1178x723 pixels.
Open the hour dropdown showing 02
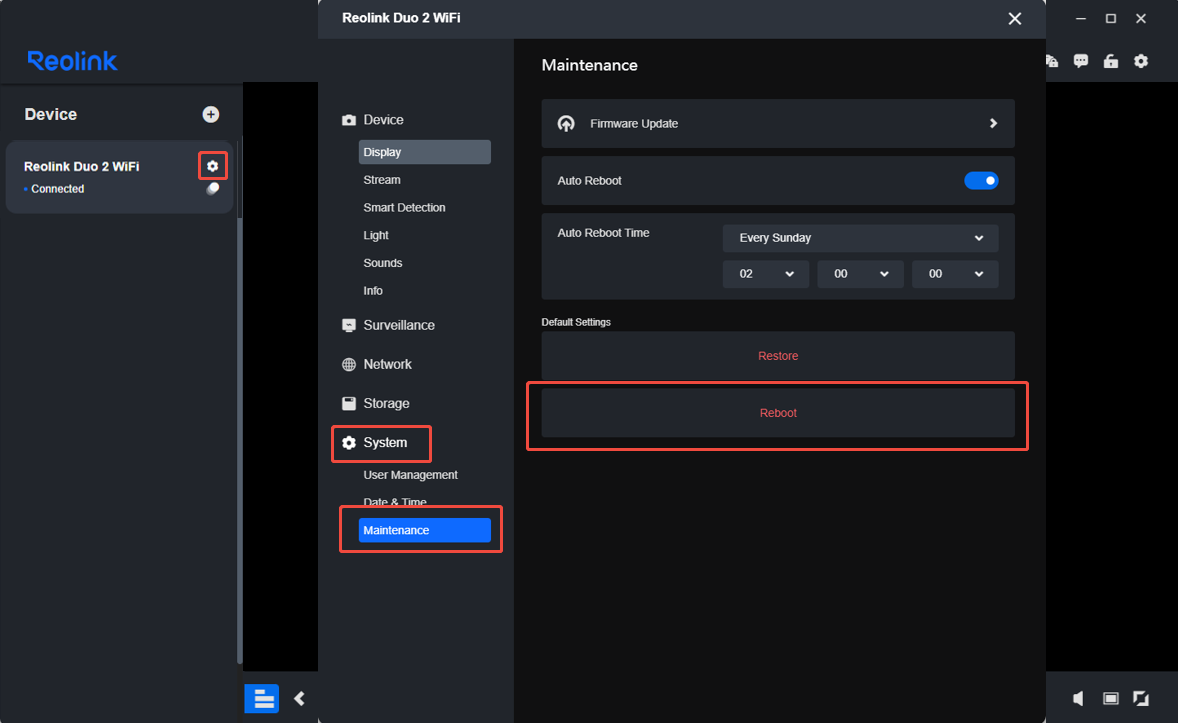pyautogui.click(x=766, y=274)
